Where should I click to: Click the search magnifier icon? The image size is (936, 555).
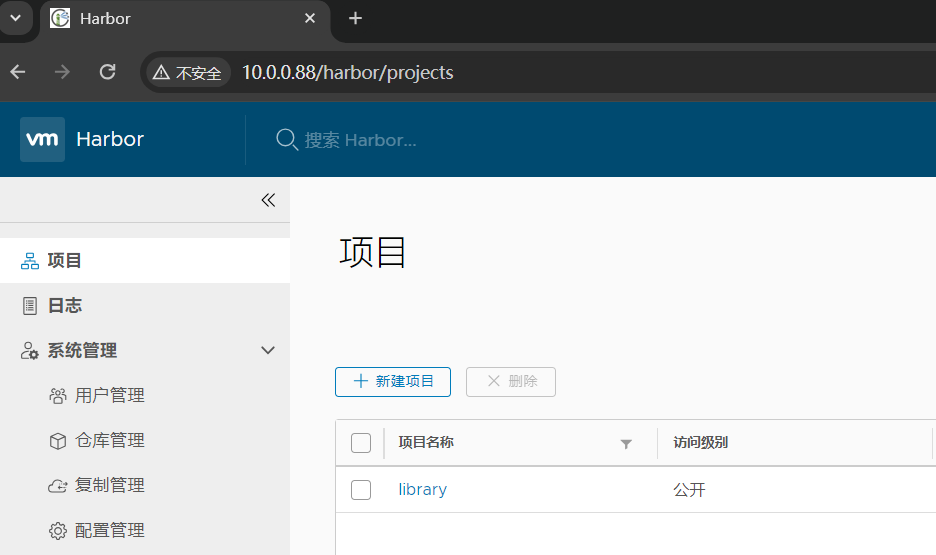click(x=287, y=139)
